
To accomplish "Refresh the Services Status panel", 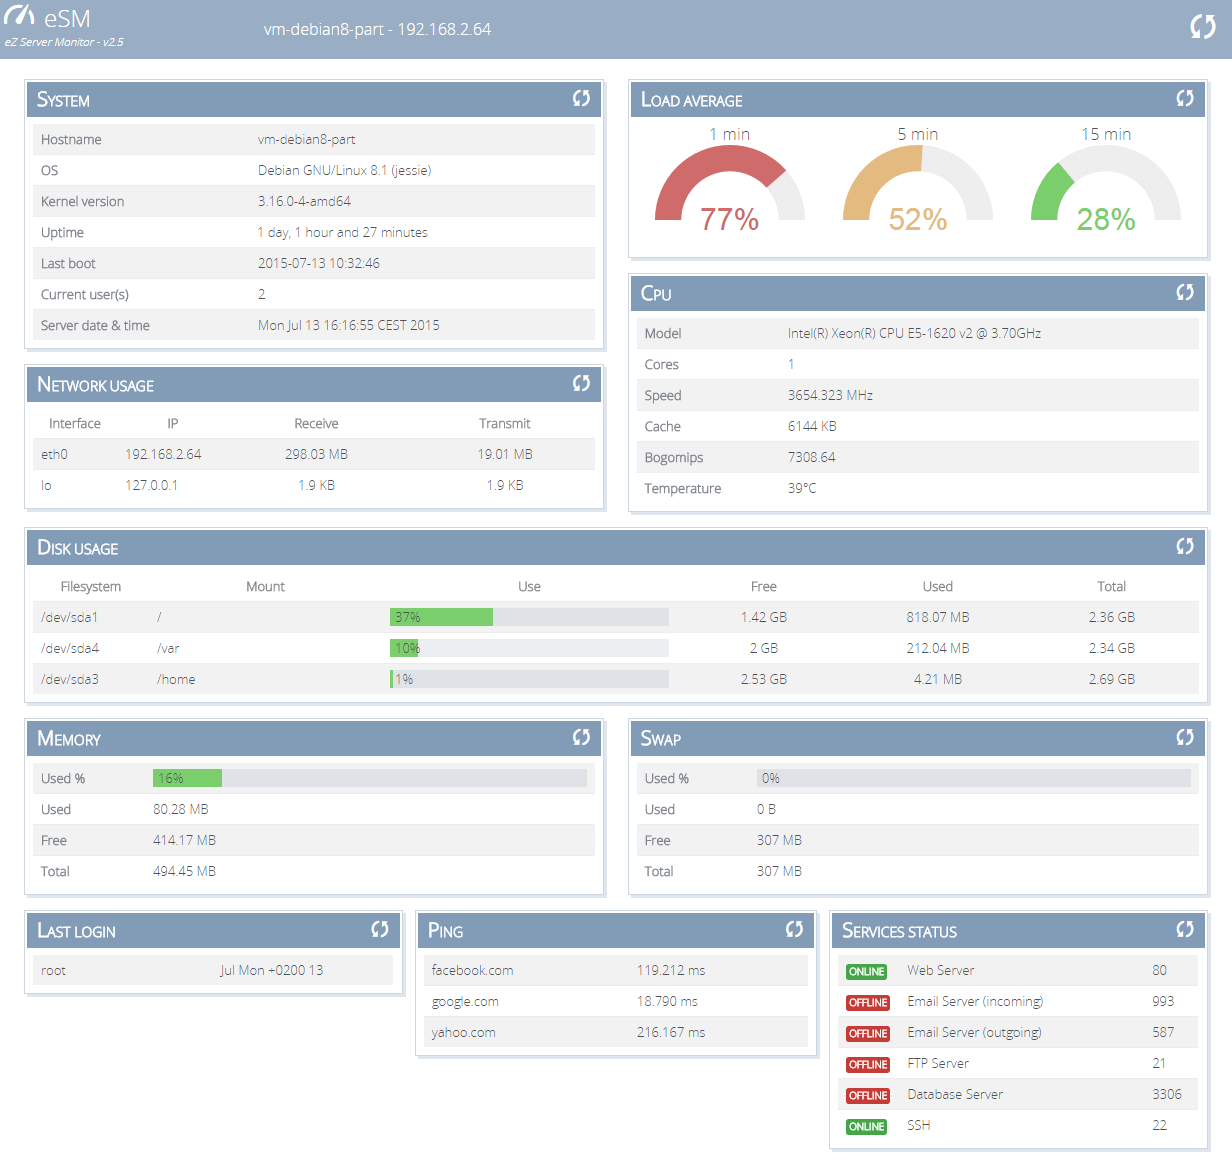I will pos(1185,929).
